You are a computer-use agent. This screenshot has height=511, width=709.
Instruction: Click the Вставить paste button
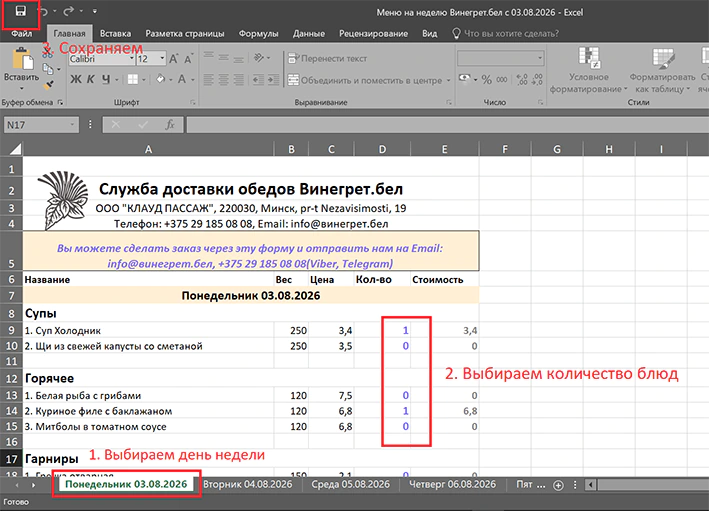coord(21,68)
